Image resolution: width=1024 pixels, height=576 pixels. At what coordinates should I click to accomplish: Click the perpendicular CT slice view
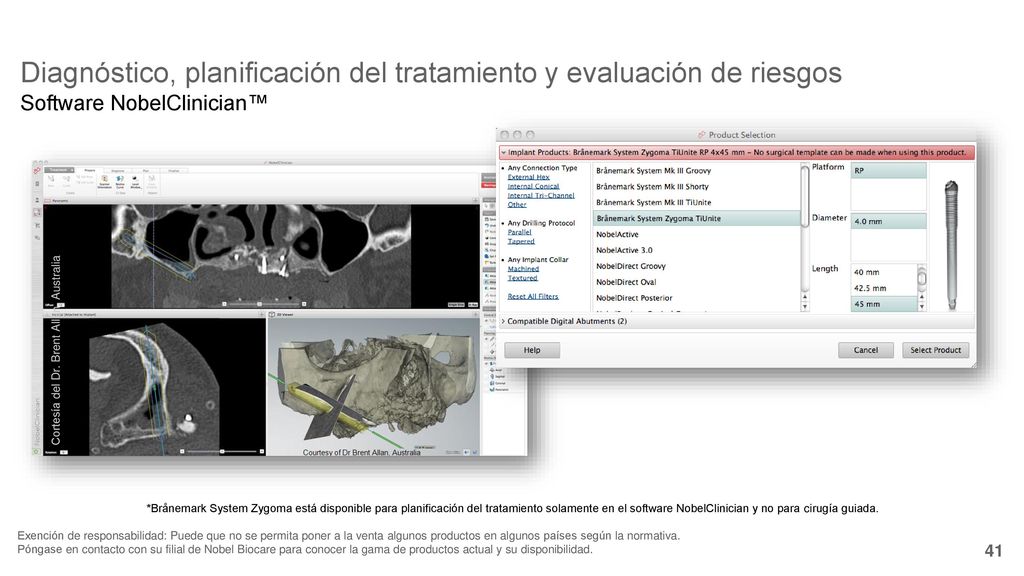[154, 387]
